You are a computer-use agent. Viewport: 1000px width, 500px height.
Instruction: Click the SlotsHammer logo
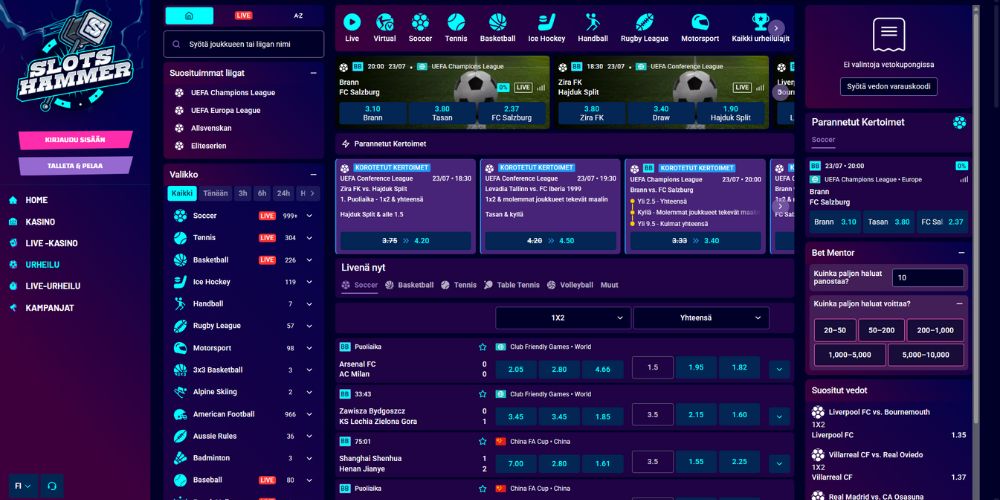75,59
